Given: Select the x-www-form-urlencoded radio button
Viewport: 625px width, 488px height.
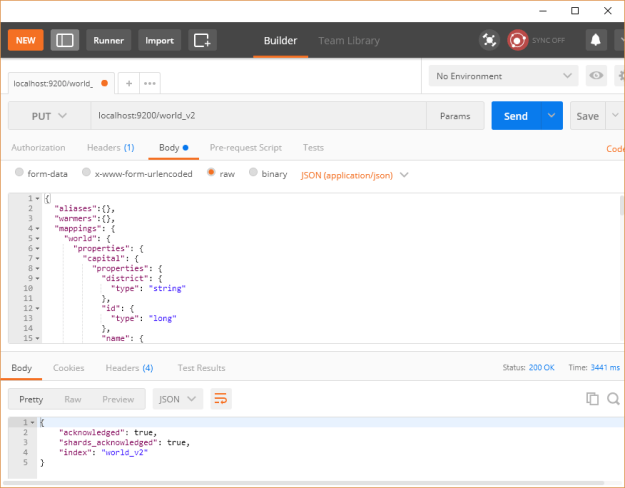Looking at the screenshot, I should pos(86,172).
